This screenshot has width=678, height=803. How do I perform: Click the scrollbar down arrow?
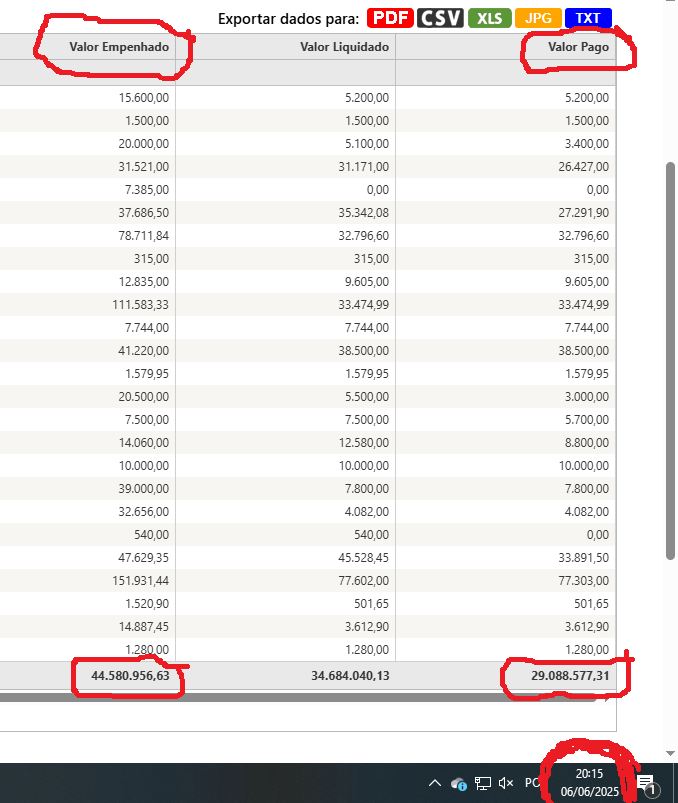[671, 753]
